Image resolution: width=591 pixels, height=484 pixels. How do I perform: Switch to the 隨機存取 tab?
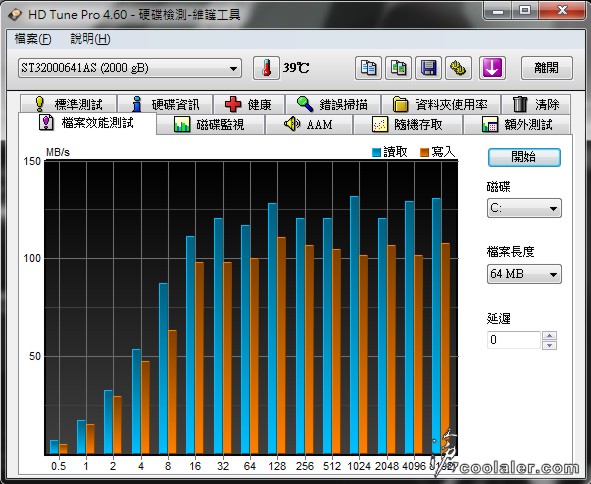point(408,124)
